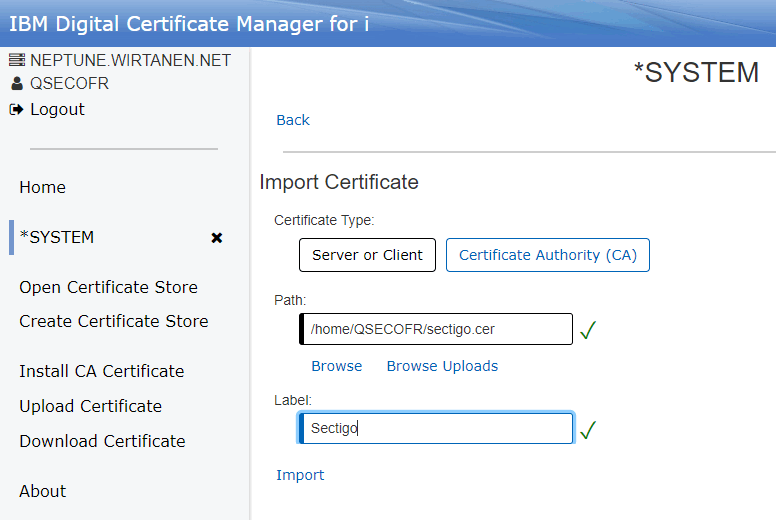Click the Path: label
This screenshot has width=776, height=520.
[x=290, y=300]
